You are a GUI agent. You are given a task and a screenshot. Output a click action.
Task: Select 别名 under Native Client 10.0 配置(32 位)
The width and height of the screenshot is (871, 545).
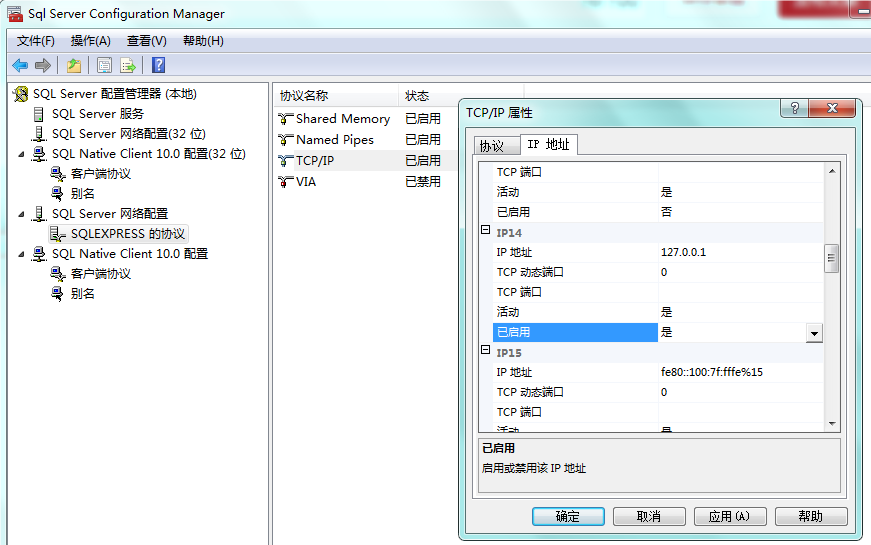click(83, 194)
